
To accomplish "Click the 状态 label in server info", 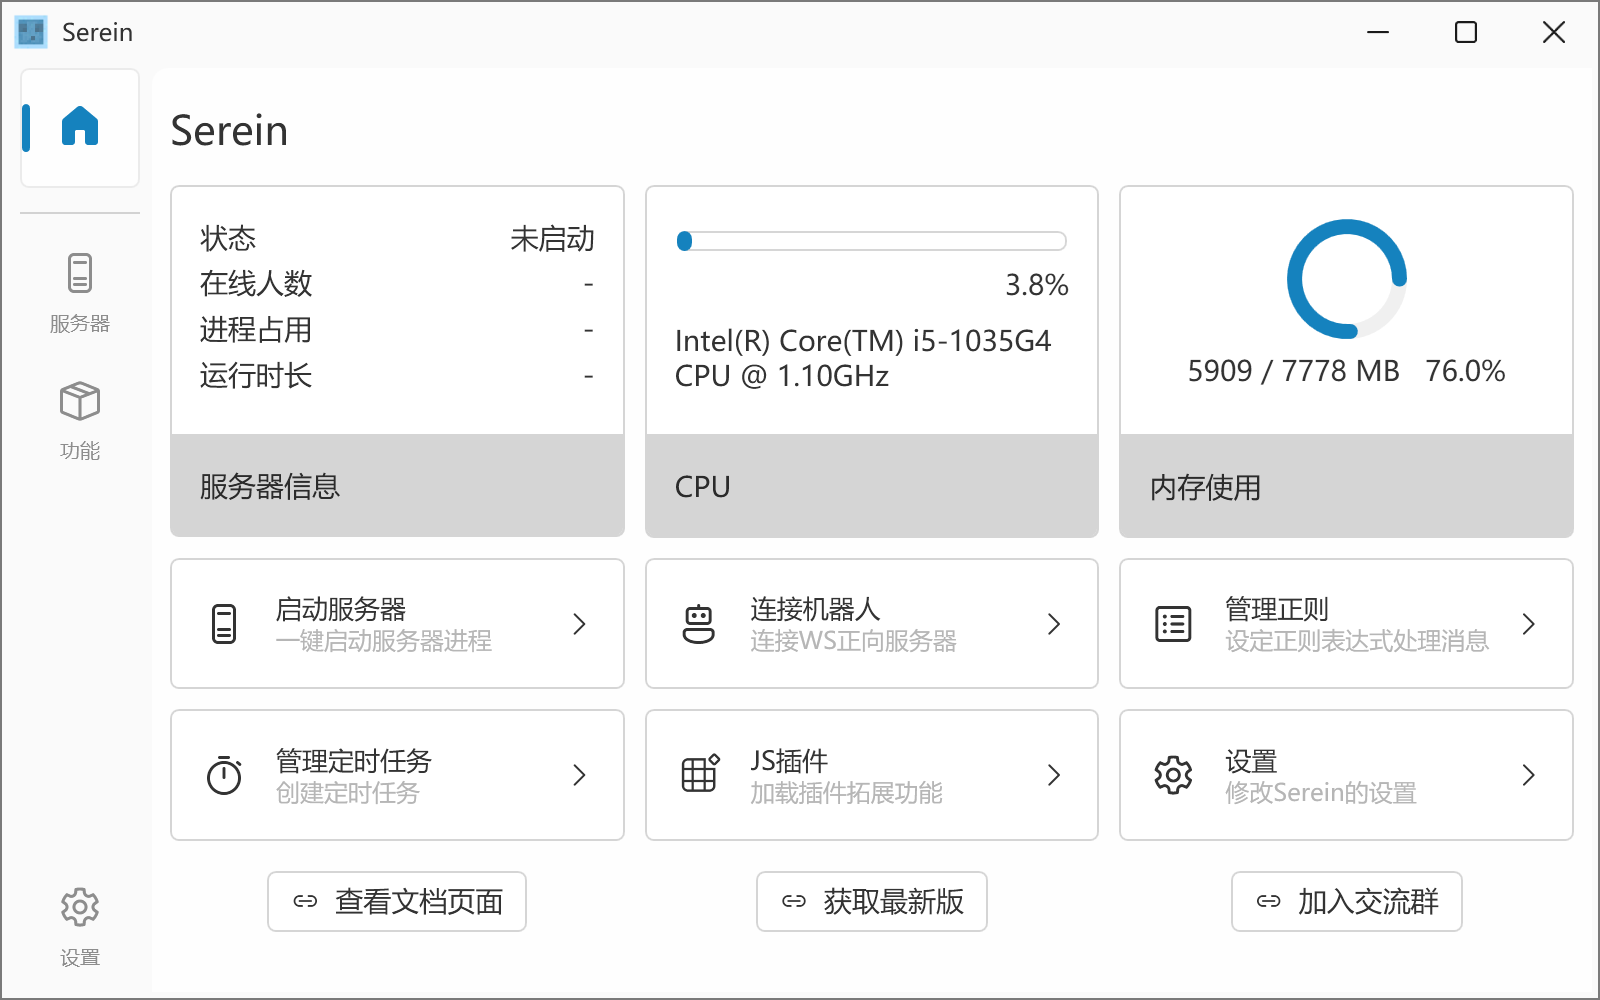I will pyautogui.click(x=228, y=238).
